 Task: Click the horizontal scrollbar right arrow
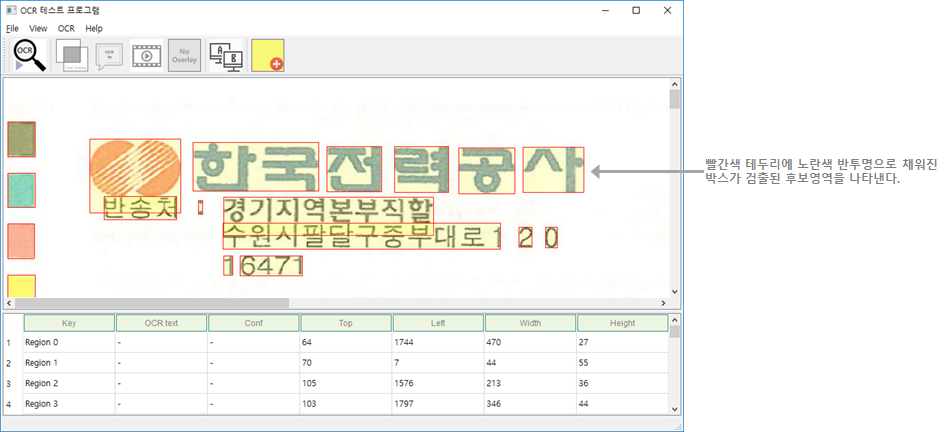[x=663, y=303]
